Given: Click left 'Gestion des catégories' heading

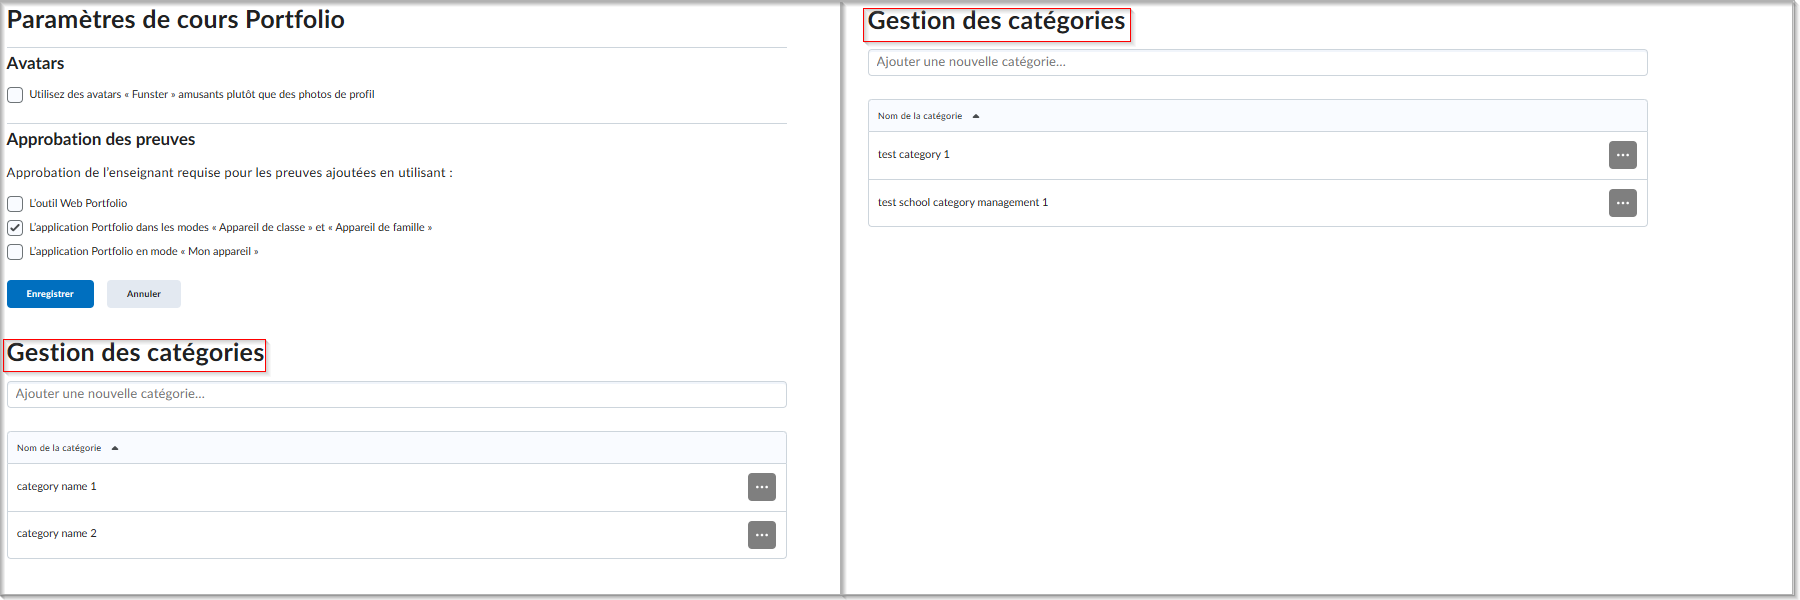Looking at the screenshot, I should pyautogui.click(x=135, y=353).
